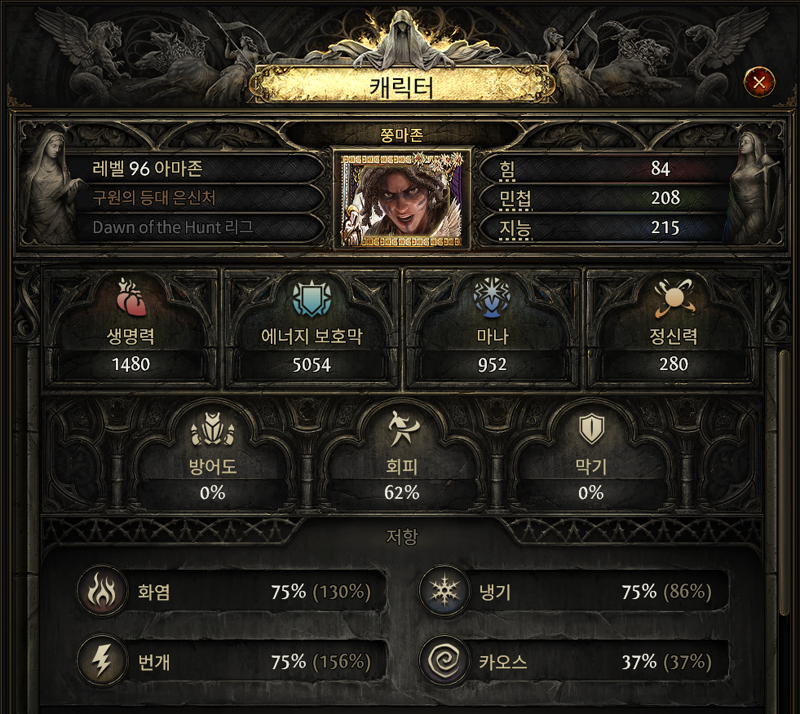Click the Amazon character portrait
The image size is (800, 714).
[402, 199]
